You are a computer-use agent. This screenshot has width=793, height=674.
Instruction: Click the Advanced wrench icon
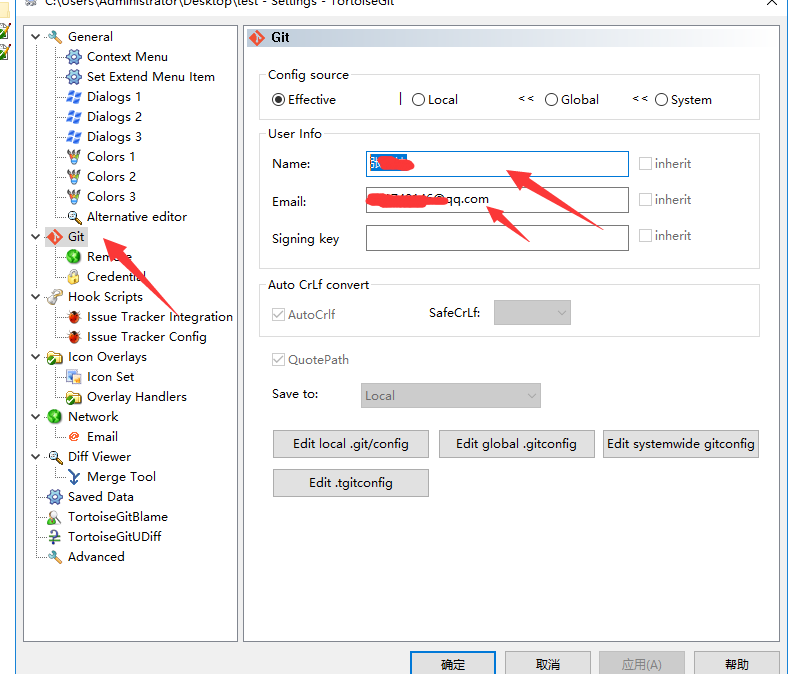[x=55, y=557]
